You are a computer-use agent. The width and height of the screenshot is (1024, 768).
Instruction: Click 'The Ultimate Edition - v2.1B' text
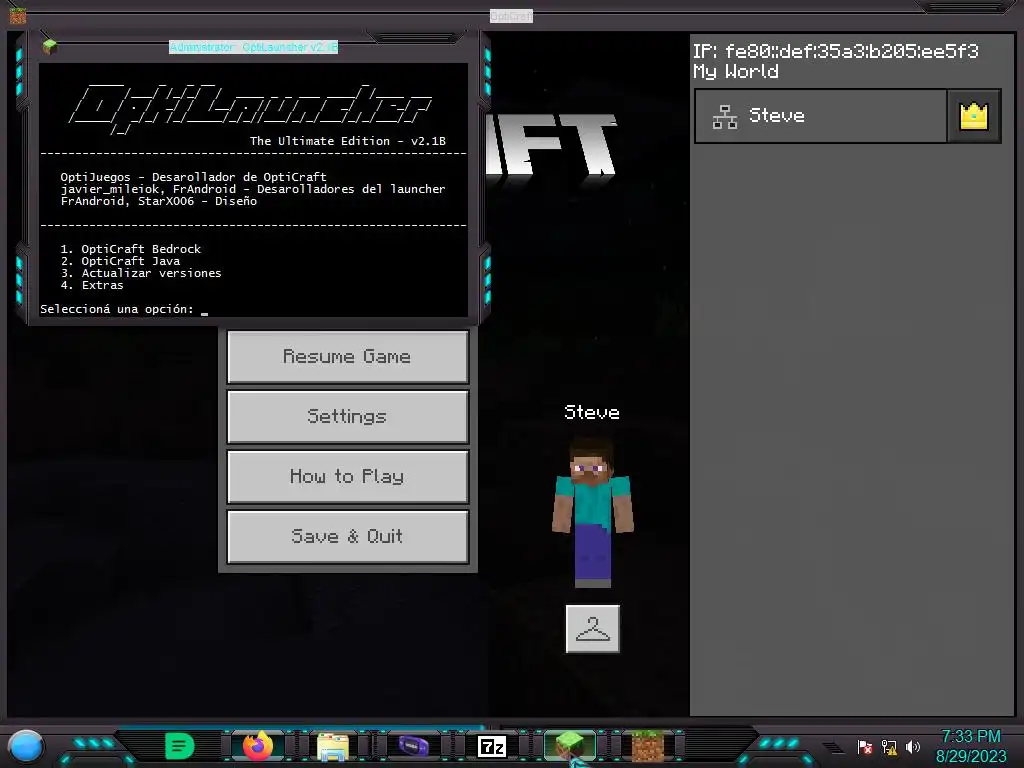348,141
